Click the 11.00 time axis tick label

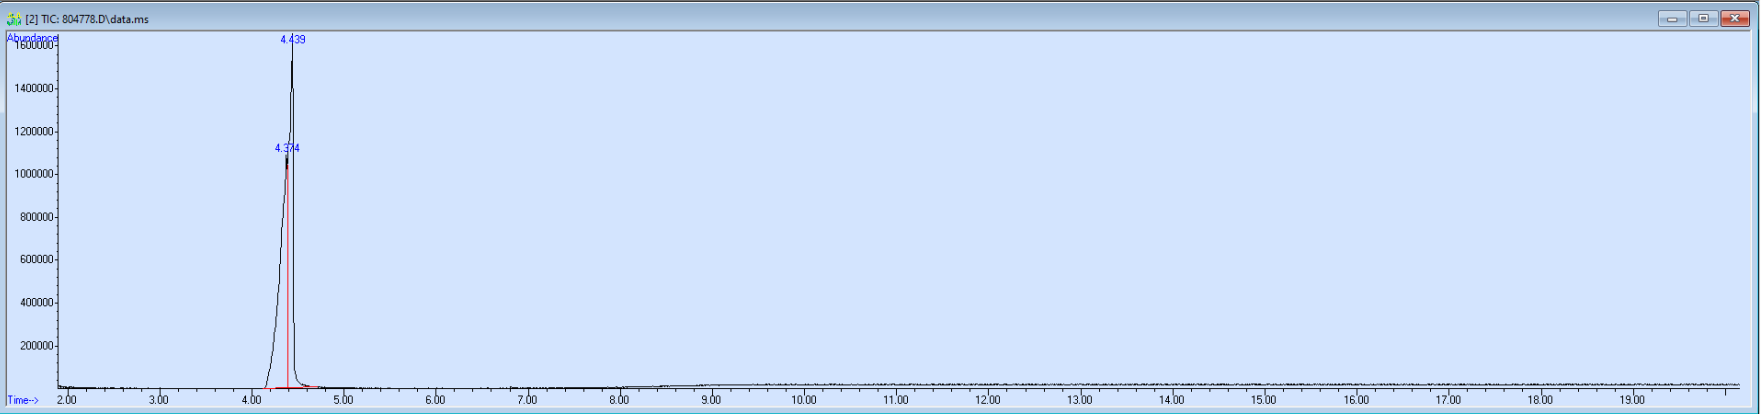[895, 400]
